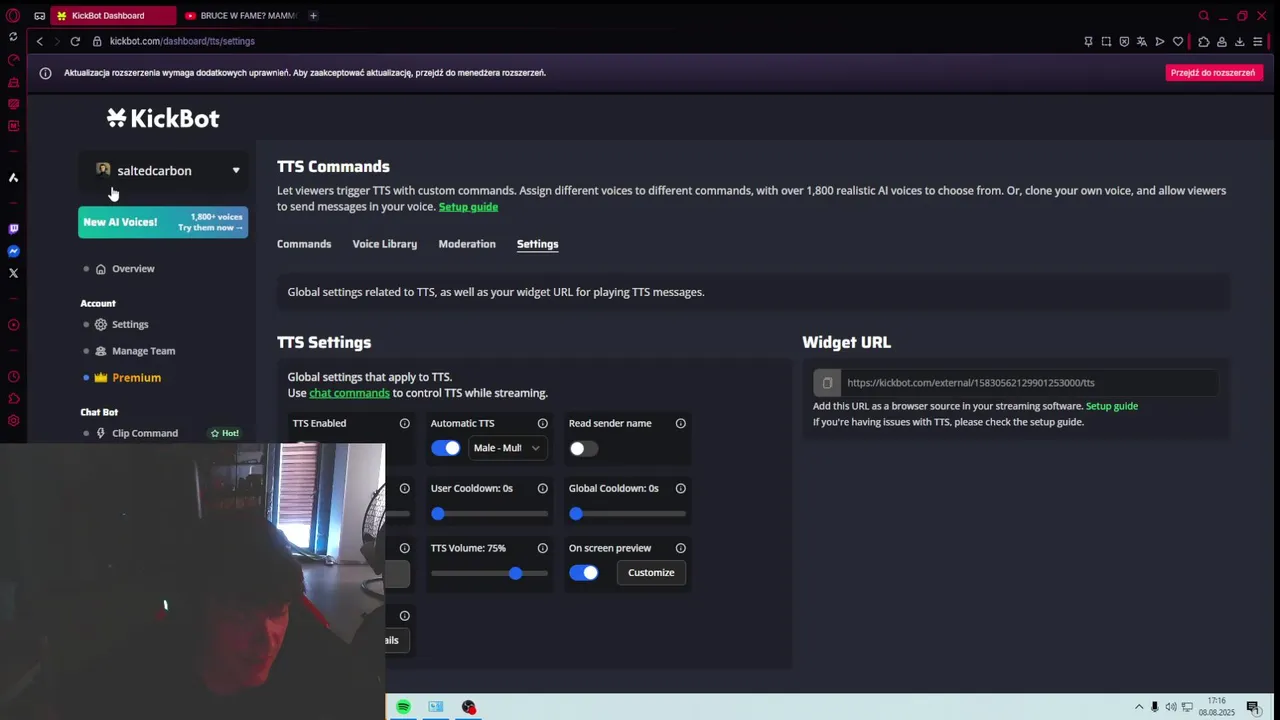
Task: Click the User Cooldown slider handle
Action: [438, 514]
